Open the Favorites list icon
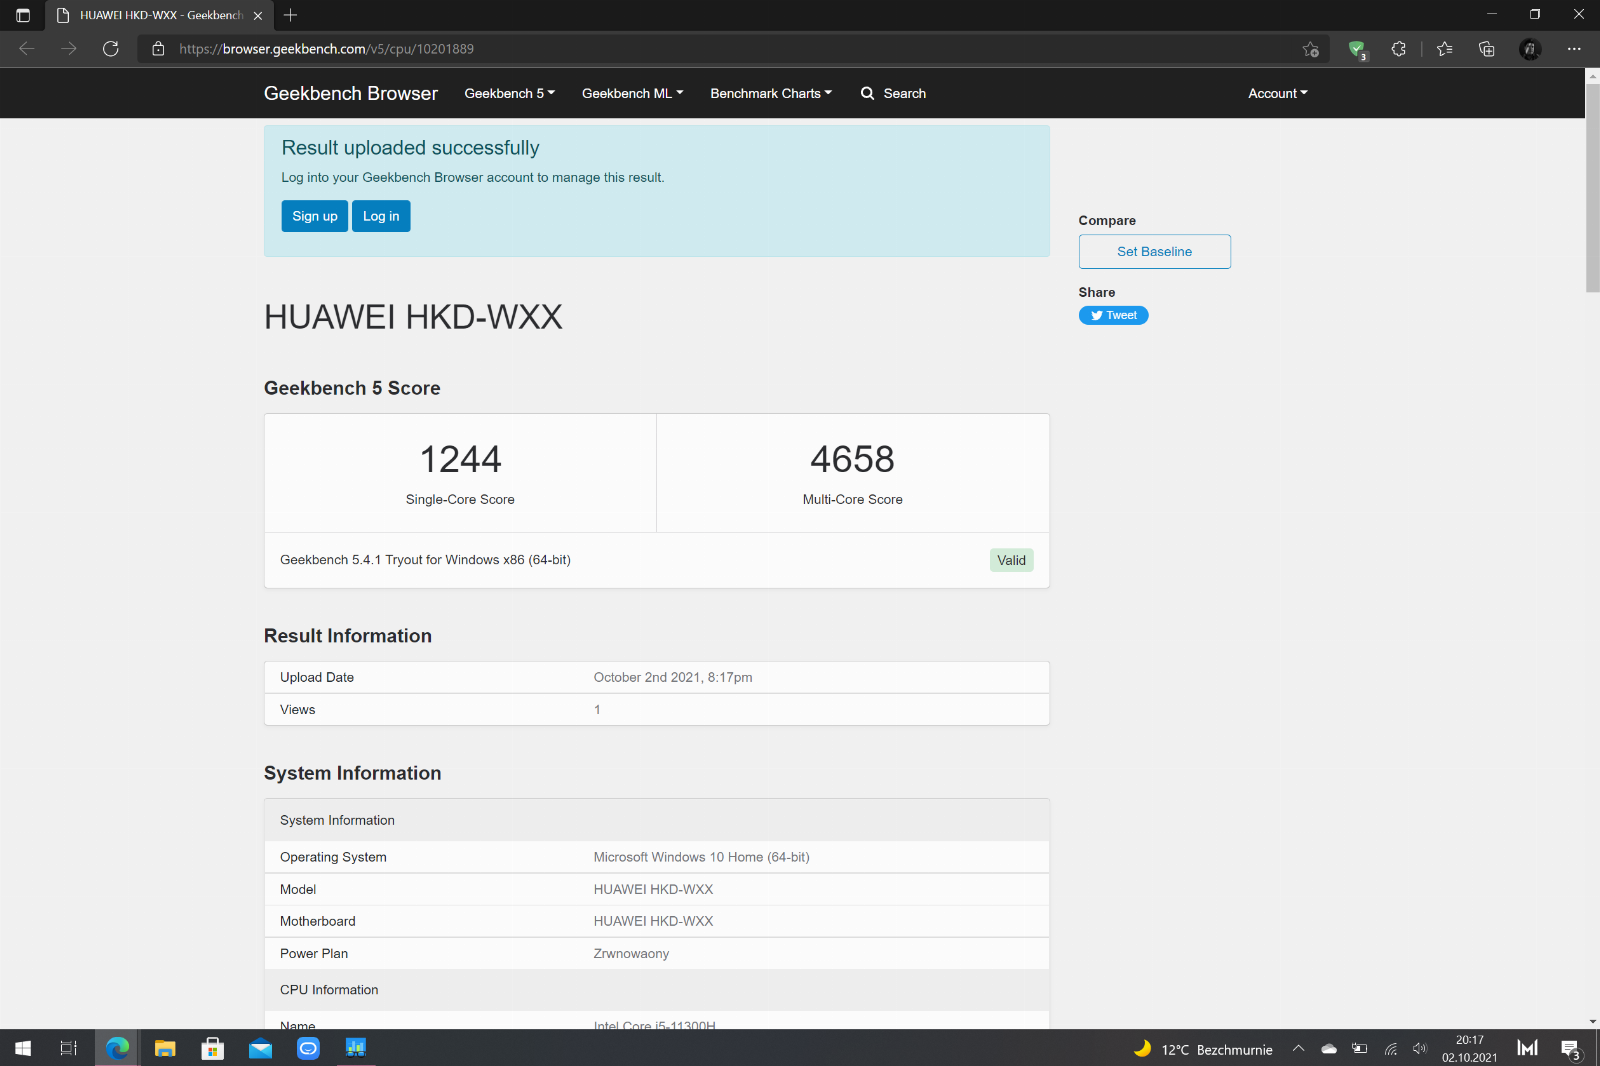Viewport: 1600px width, 1066px height. [1445, 49]
